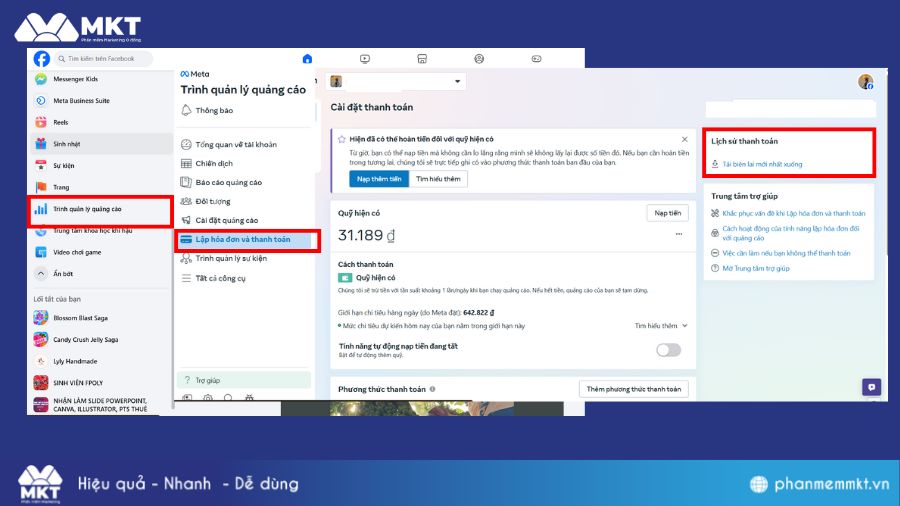Image resolution: width=900 pixels, height=506 pixels.
Task: Open the Facebook Home tab icon
Action: pyautogui.click(x=307, y=59)
